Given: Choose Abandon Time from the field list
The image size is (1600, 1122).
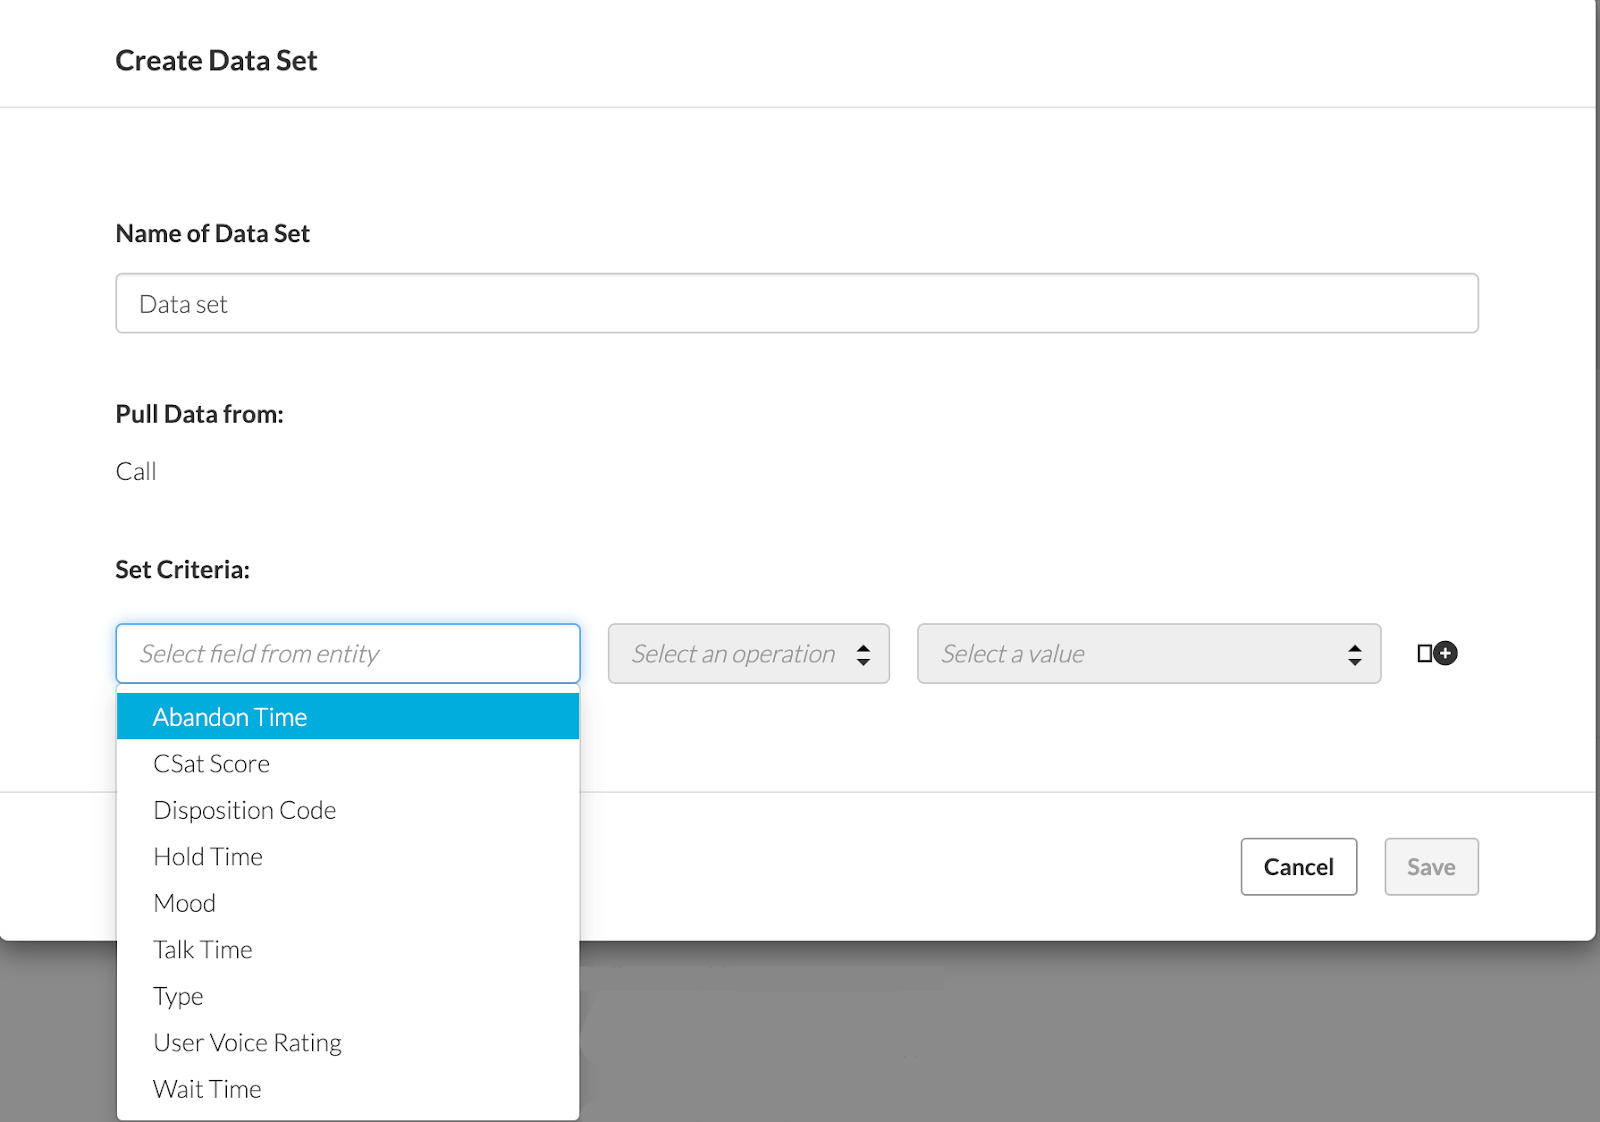Looking at the screenshot, I should pyautogui.click(x=348, y=717).
